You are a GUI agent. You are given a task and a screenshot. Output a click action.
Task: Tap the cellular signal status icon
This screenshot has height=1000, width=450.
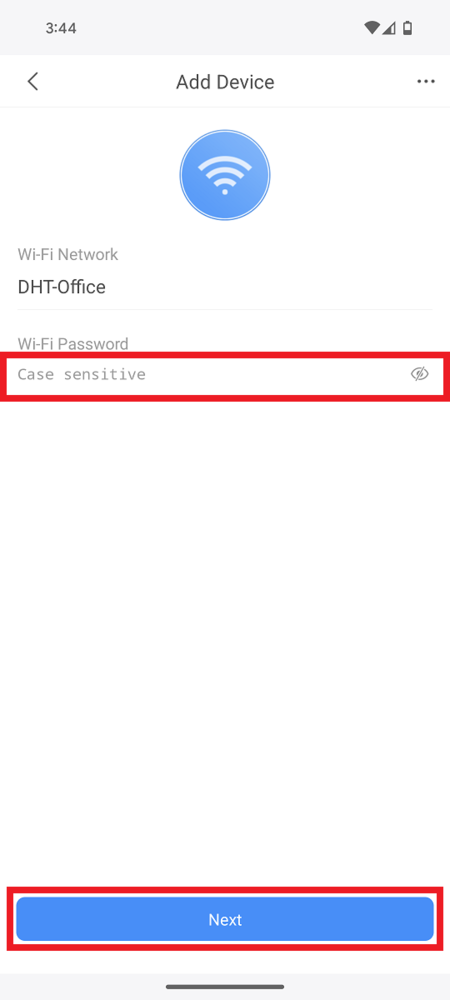[389, 28]
